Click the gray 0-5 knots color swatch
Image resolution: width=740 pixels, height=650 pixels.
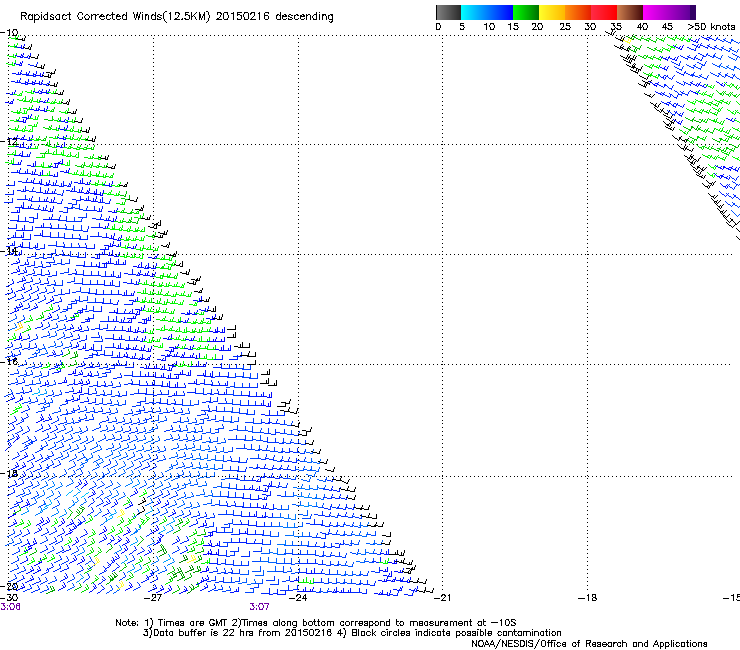(448, 12)
